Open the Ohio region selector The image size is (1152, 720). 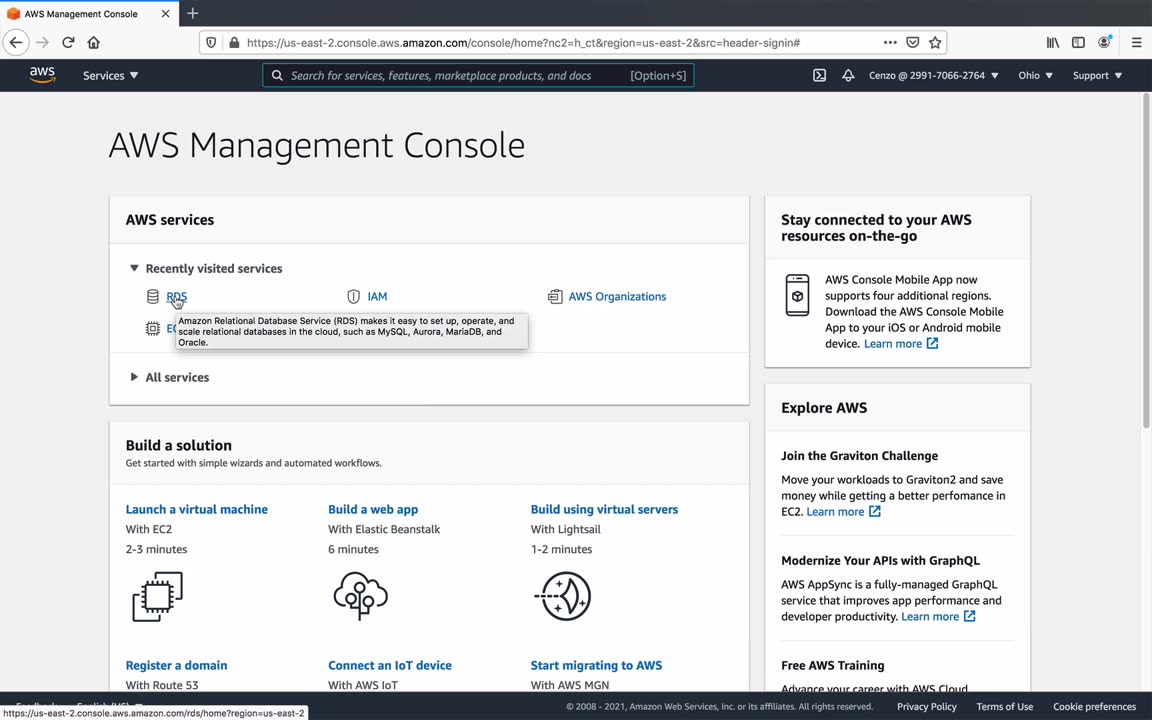1035,75
